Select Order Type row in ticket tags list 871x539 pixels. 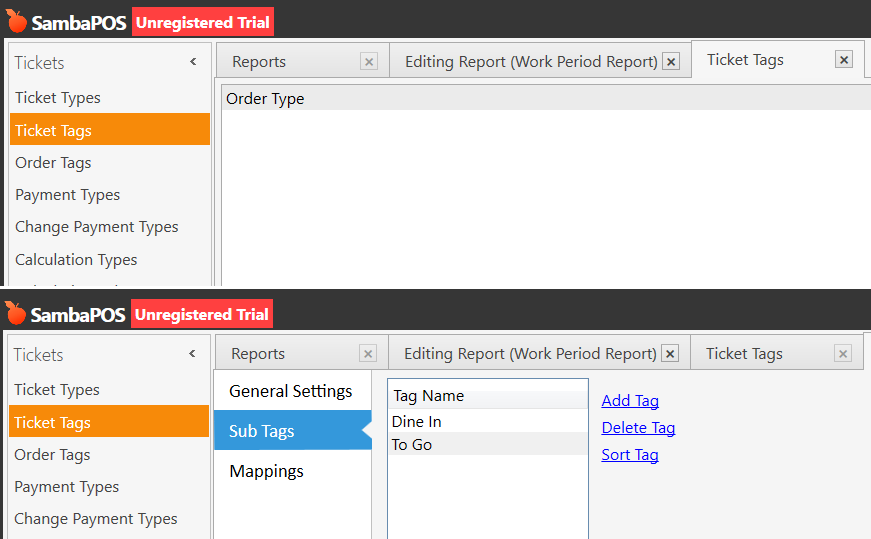click(x=546, y=98)
